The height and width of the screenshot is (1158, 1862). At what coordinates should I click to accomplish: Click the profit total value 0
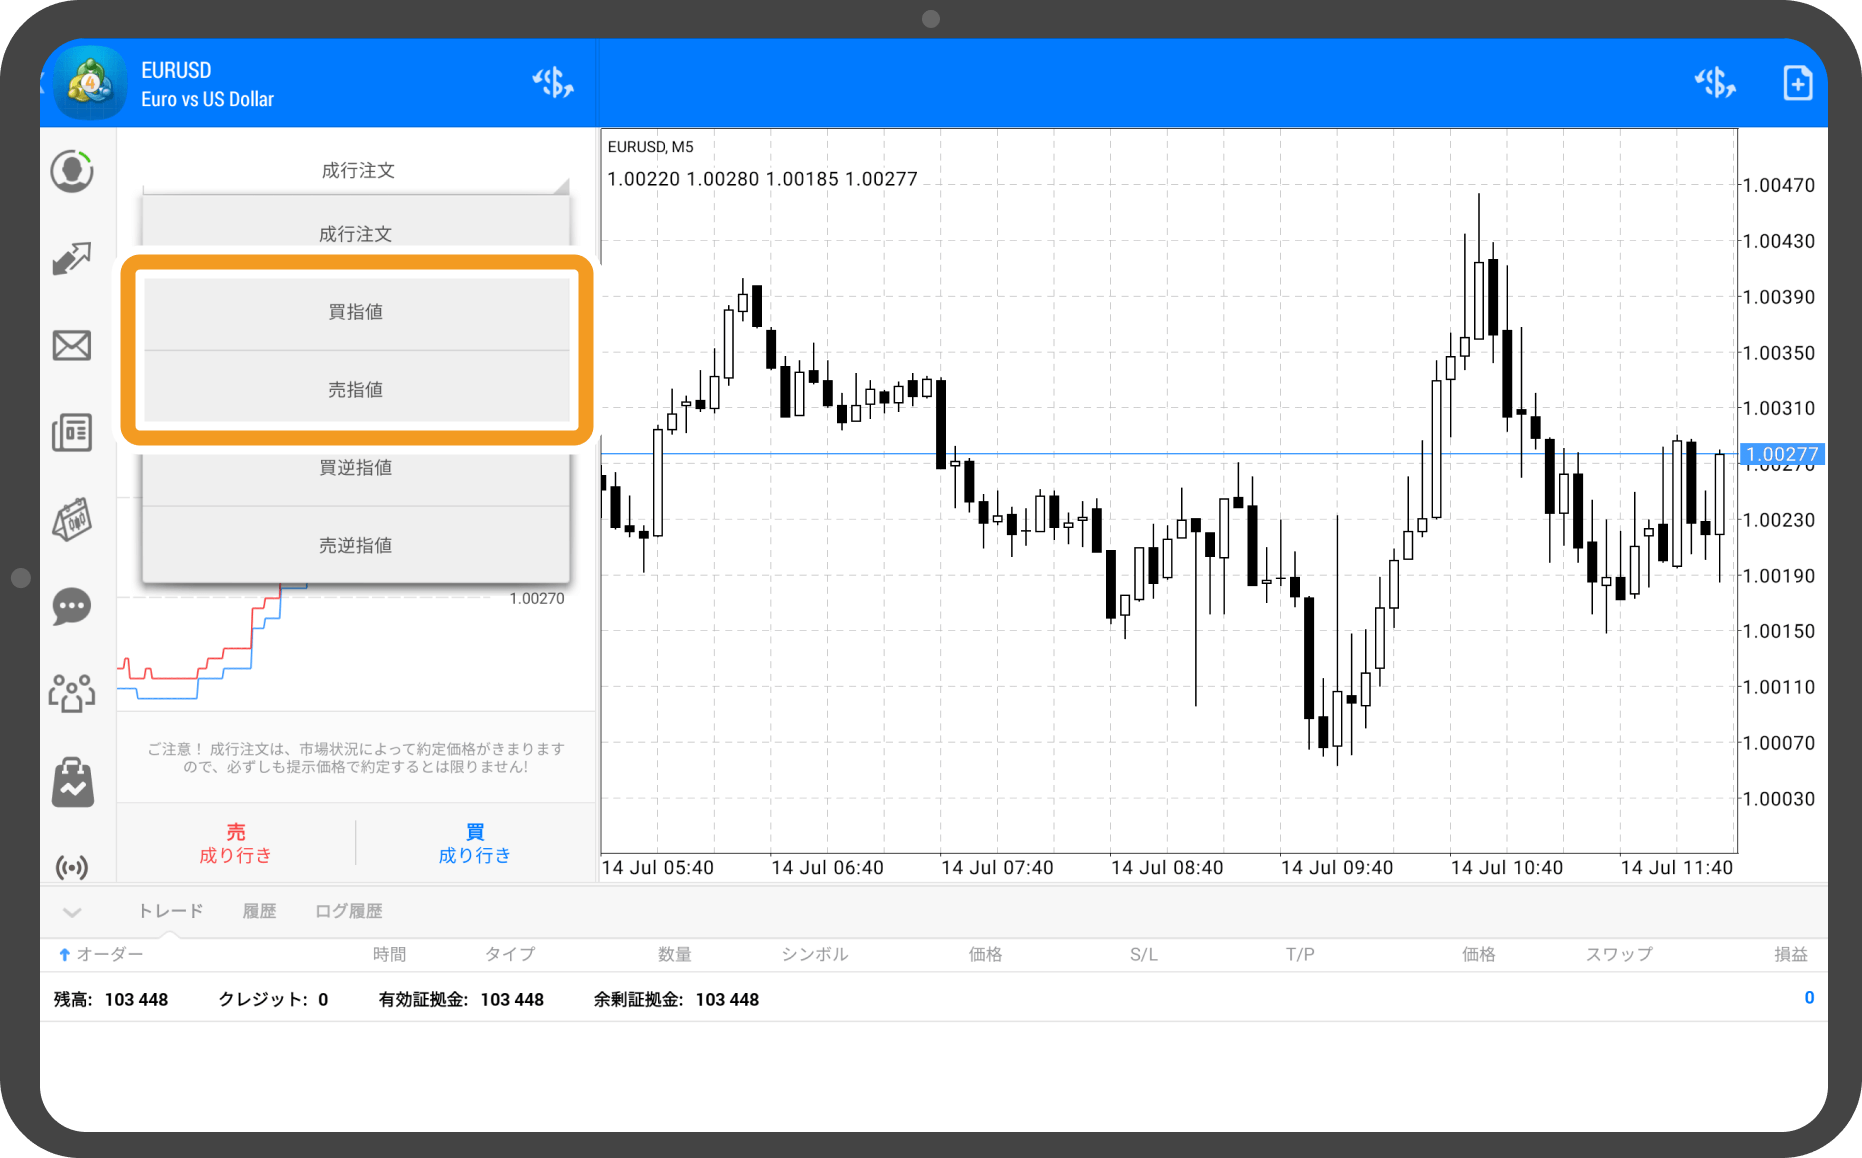pyautogui.click(x=1809, y=998)
